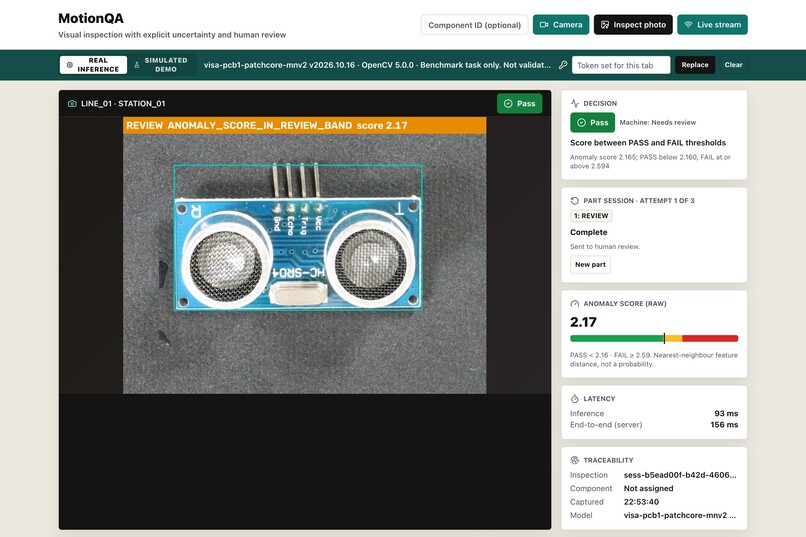This screenshot has height=537, width=806.
Task: Click the chip icon next to Real Inference
Action: pyautogui.click(x=70, y=65)
